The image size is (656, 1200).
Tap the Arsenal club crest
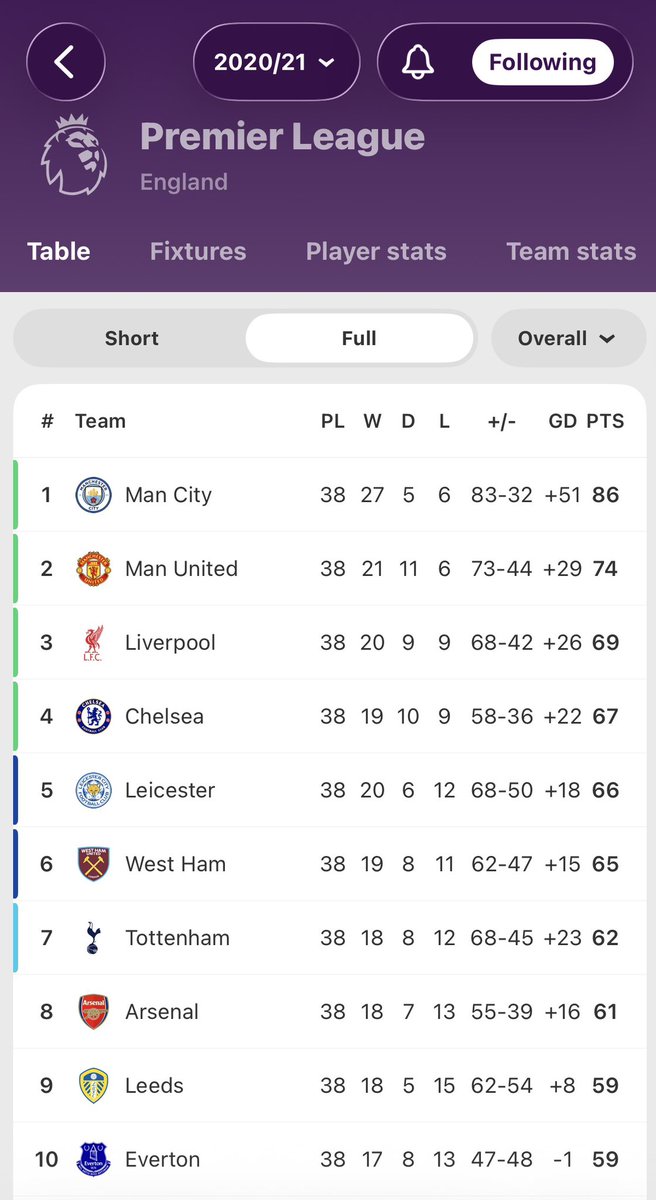tap(94, 1012)
